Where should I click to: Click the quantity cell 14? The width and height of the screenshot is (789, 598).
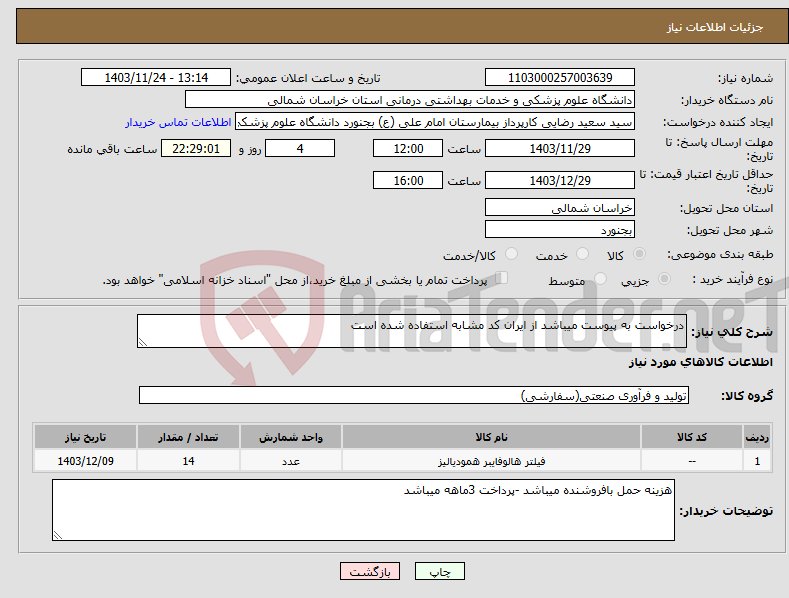click(x=188, y=461)
